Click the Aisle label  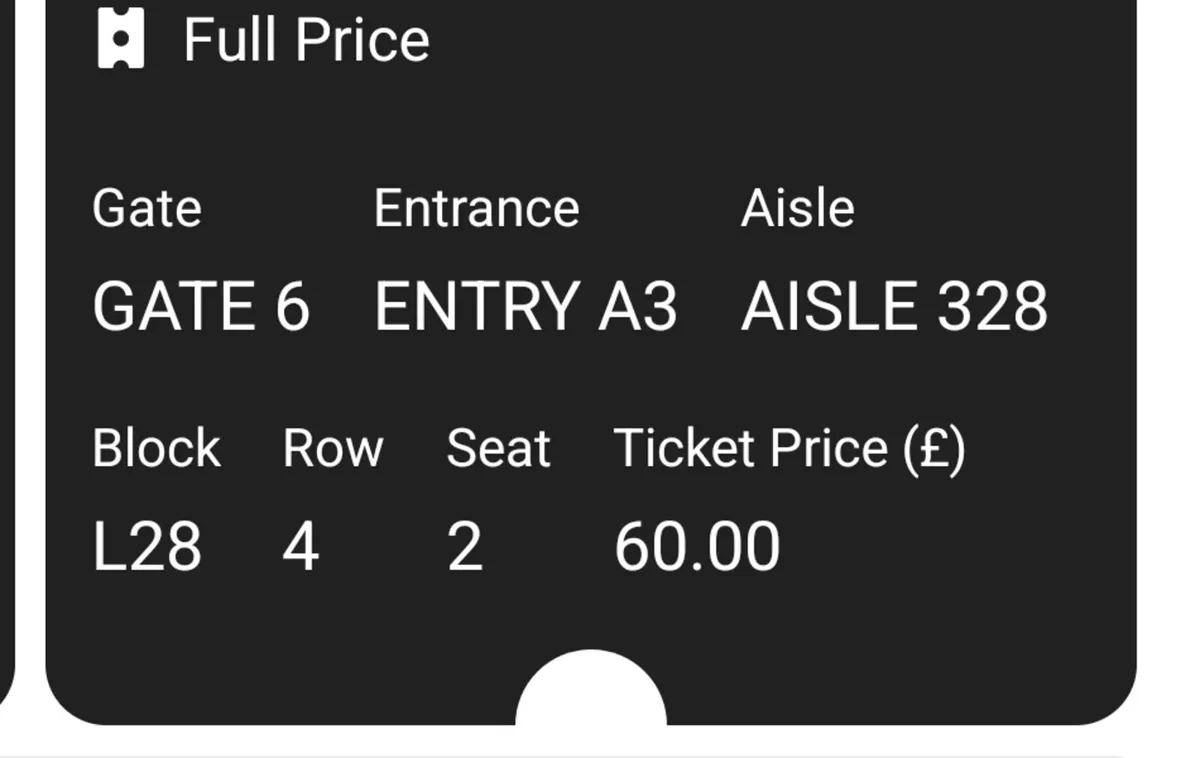(x=797, y=208)
